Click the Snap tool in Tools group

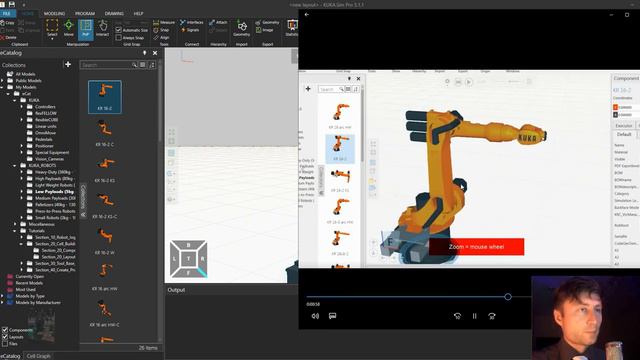pos(161,30)
